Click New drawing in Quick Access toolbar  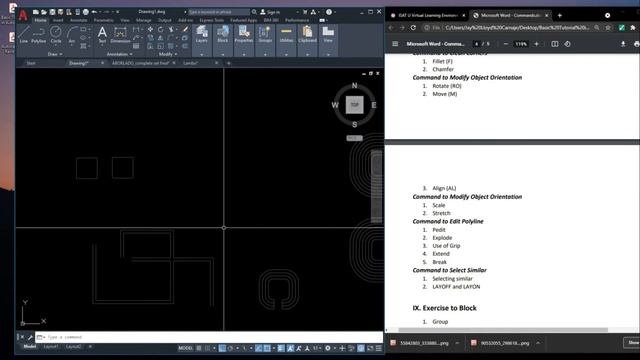[36, 12]
